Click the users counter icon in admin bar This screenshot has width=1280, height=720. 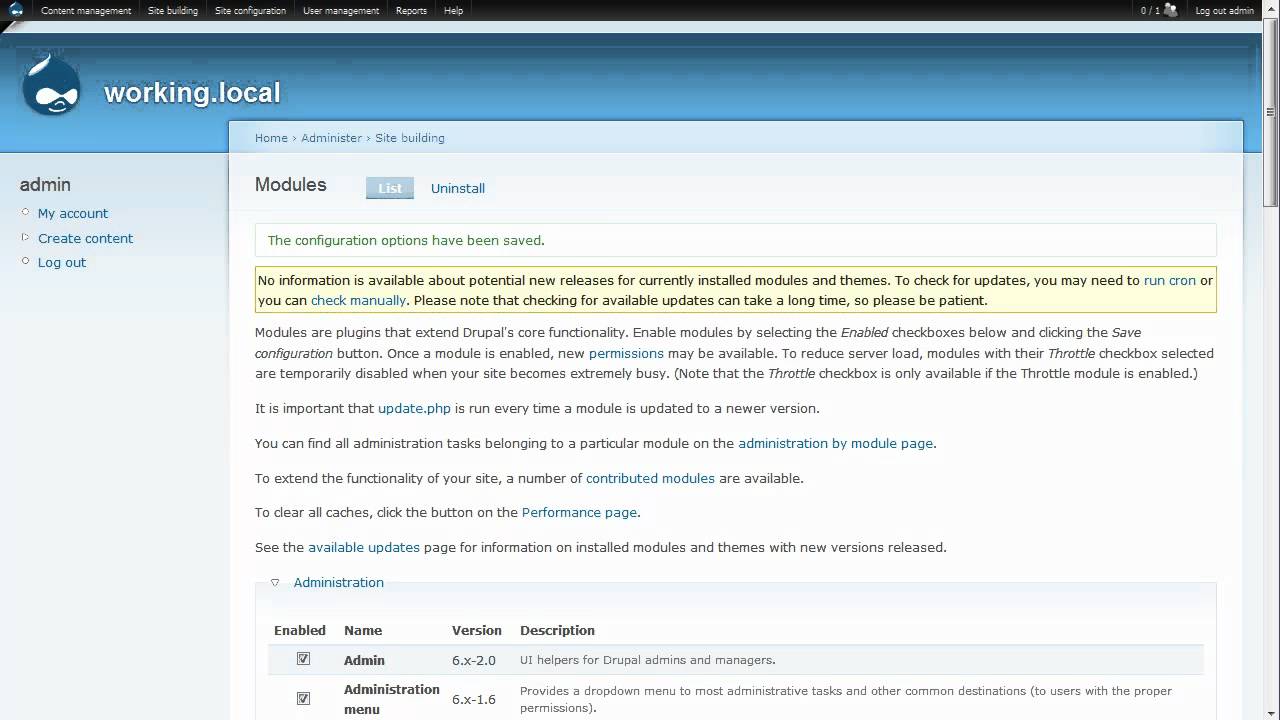[1170, 10]
